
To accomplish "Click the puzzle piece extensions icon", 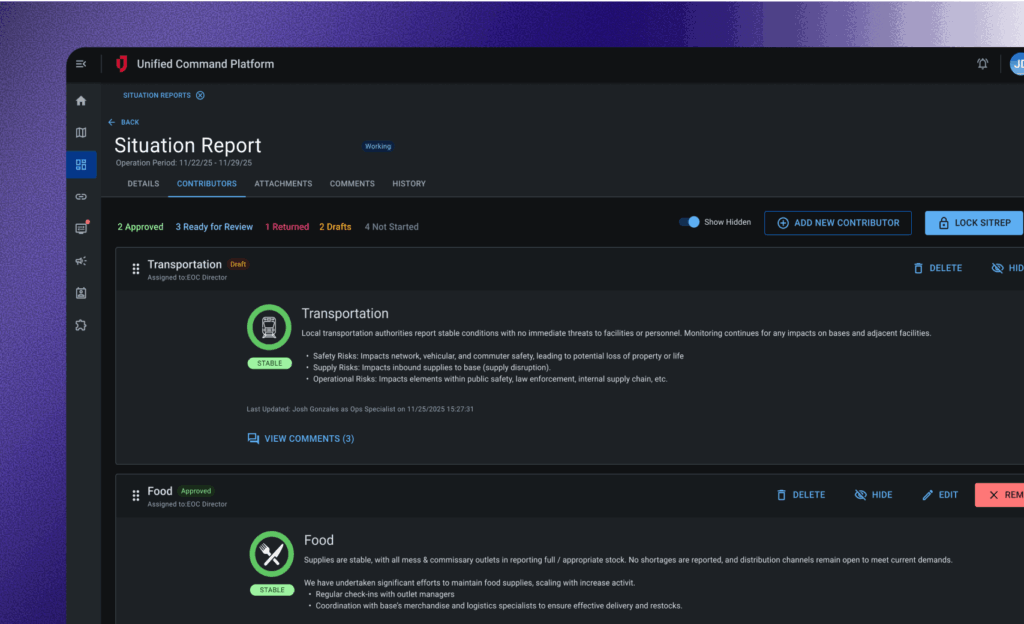I will pos(81,325).
